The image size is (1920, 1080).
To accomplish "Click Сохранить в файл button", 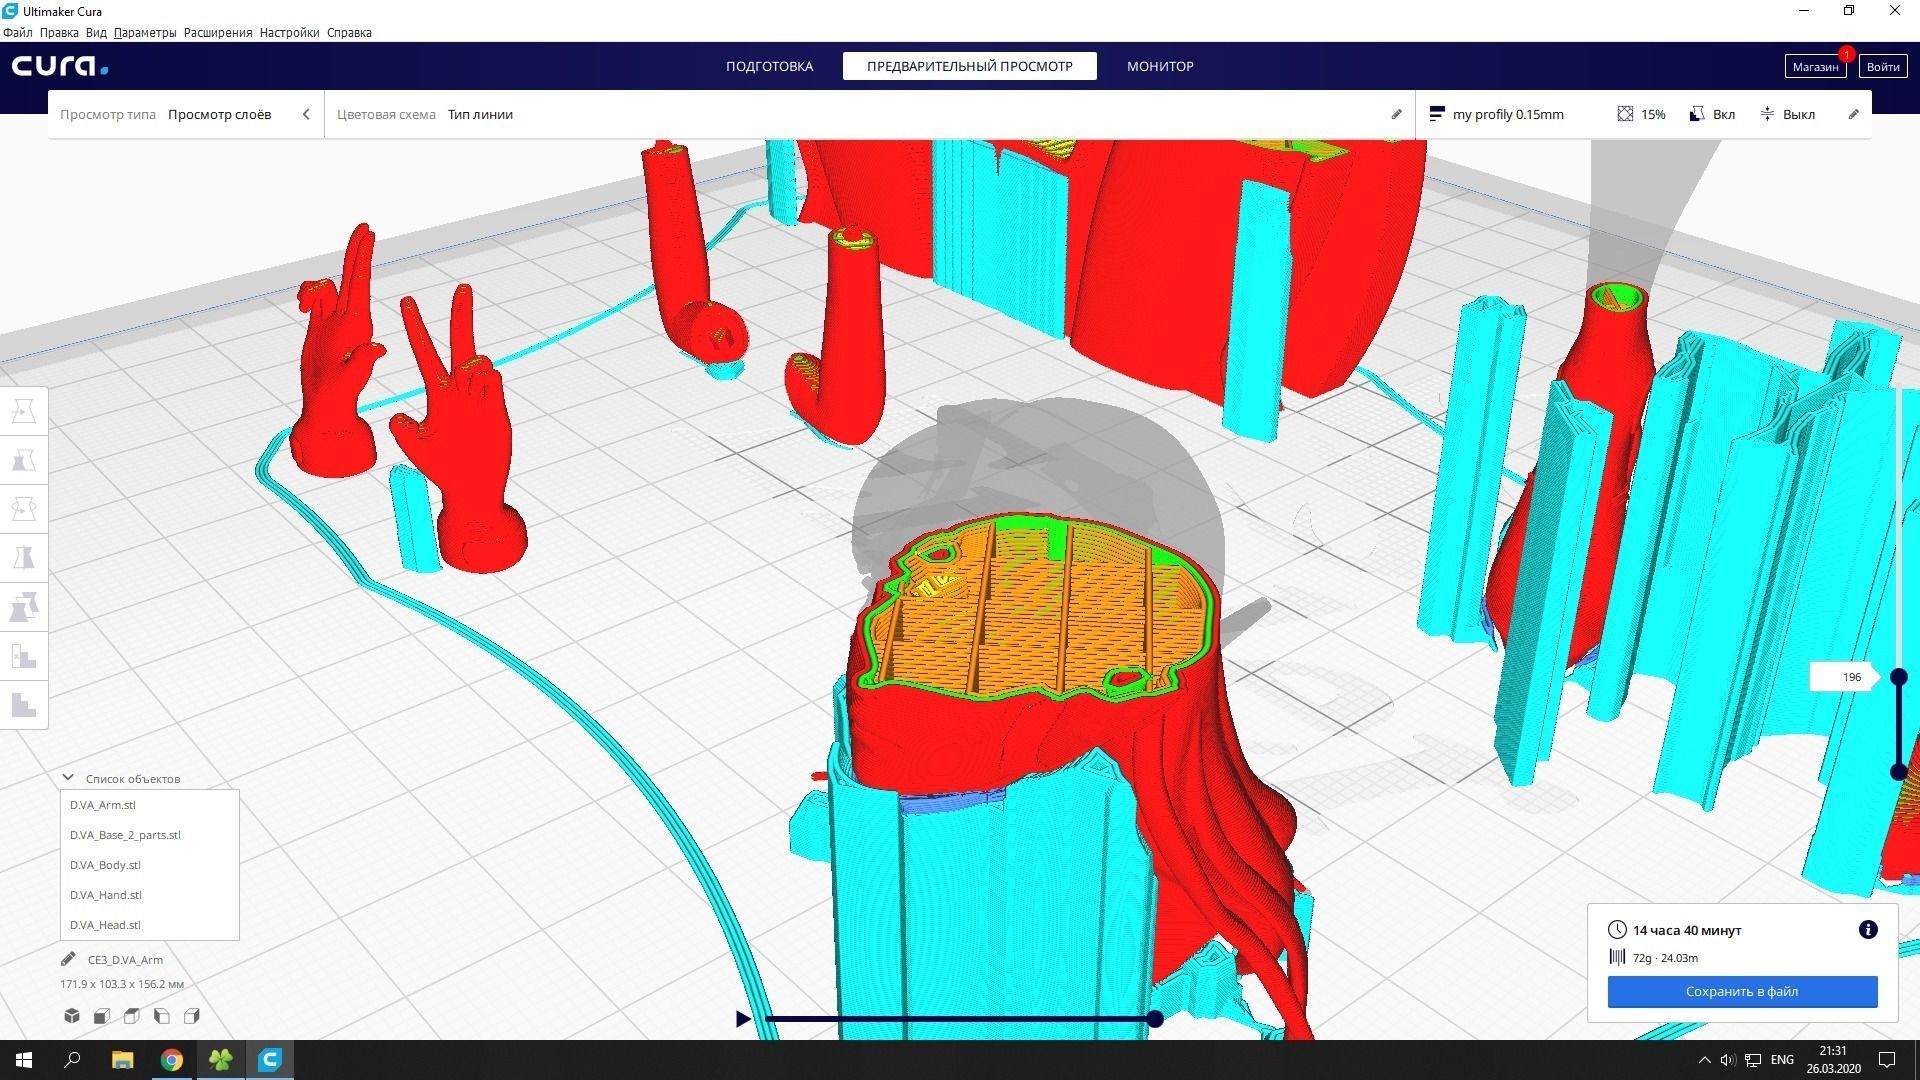I will tap(1742, 991).
